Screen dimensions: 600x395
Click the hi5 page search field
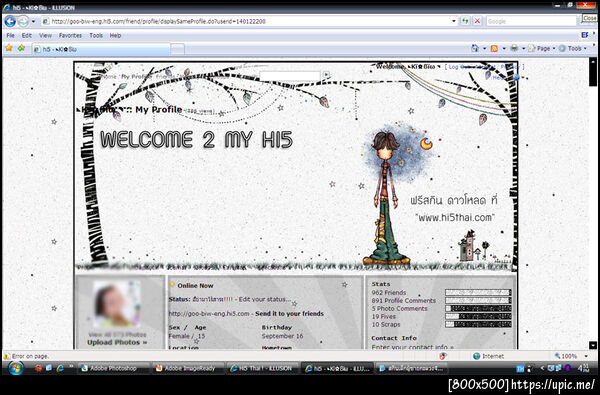[290, 76]
